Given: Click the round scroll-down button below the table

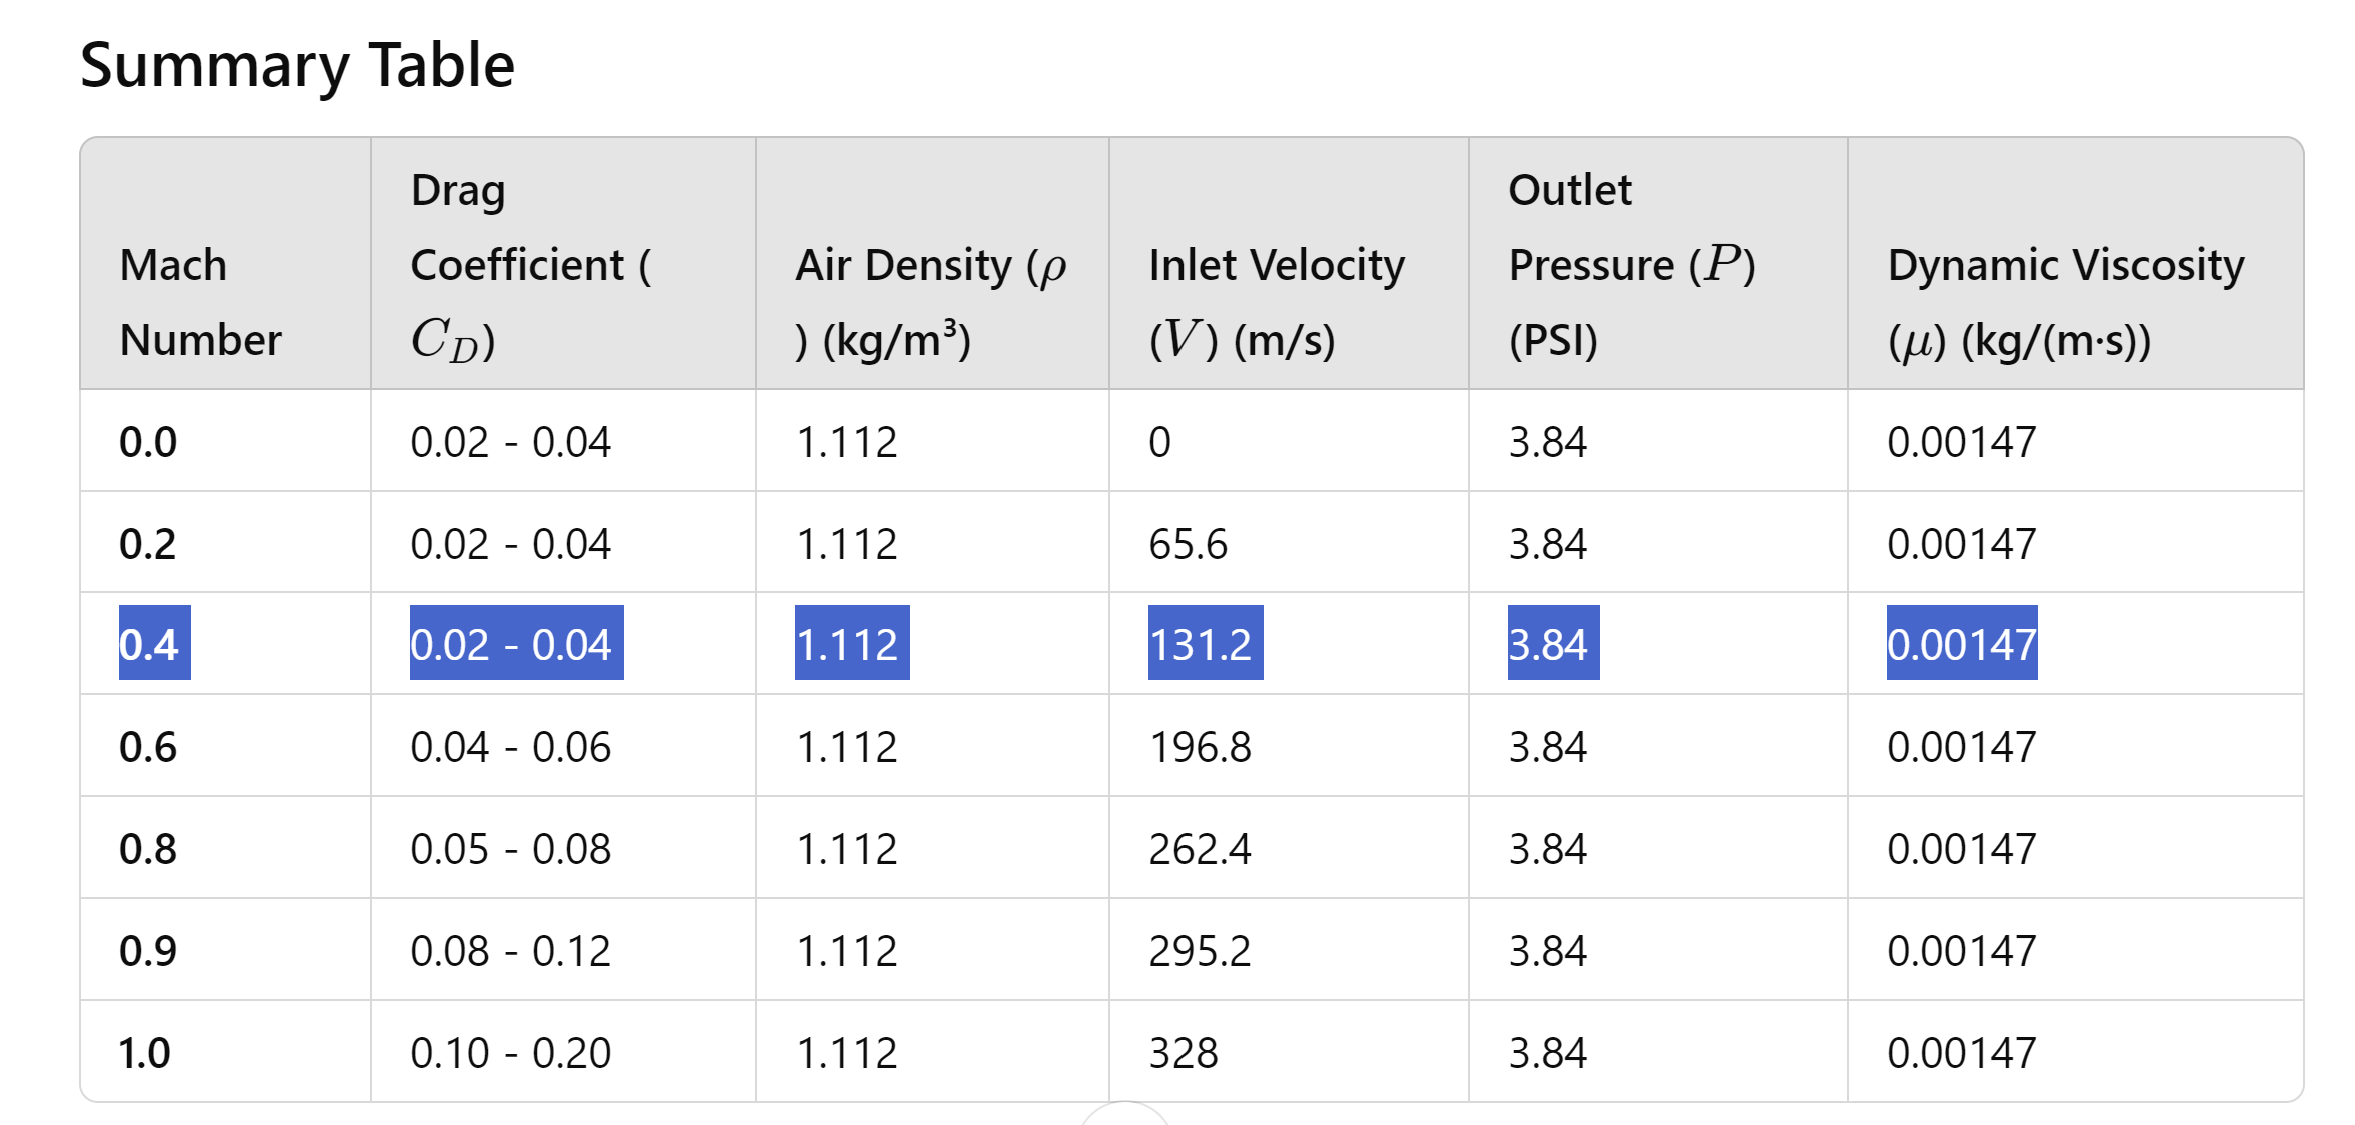Looking at the screenshot, I should coord(1125,1116).
